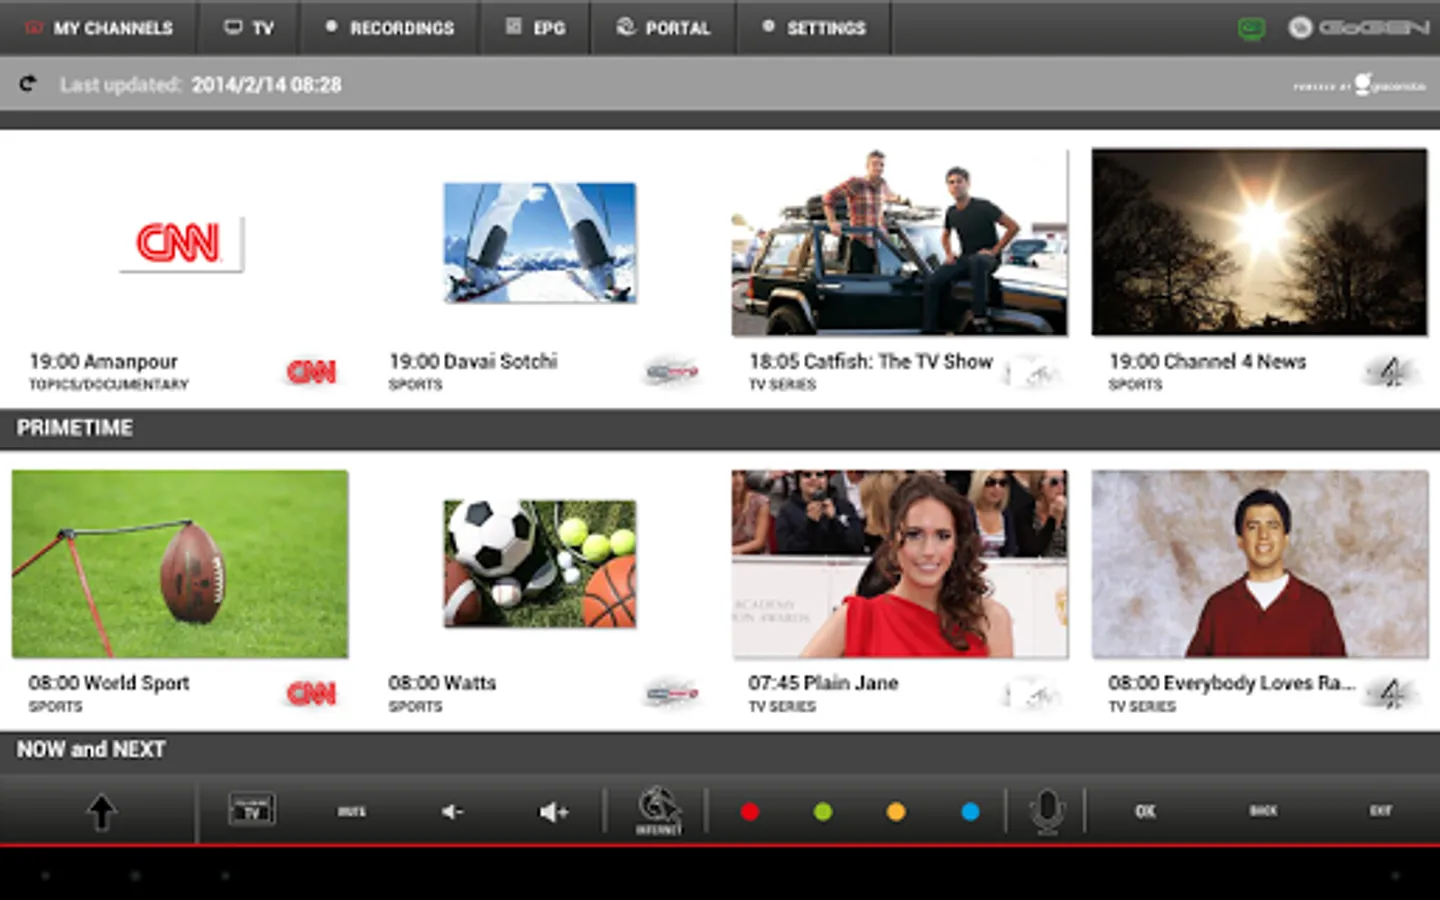Click the OK button in the remote bar

(x=1146, y=811)
